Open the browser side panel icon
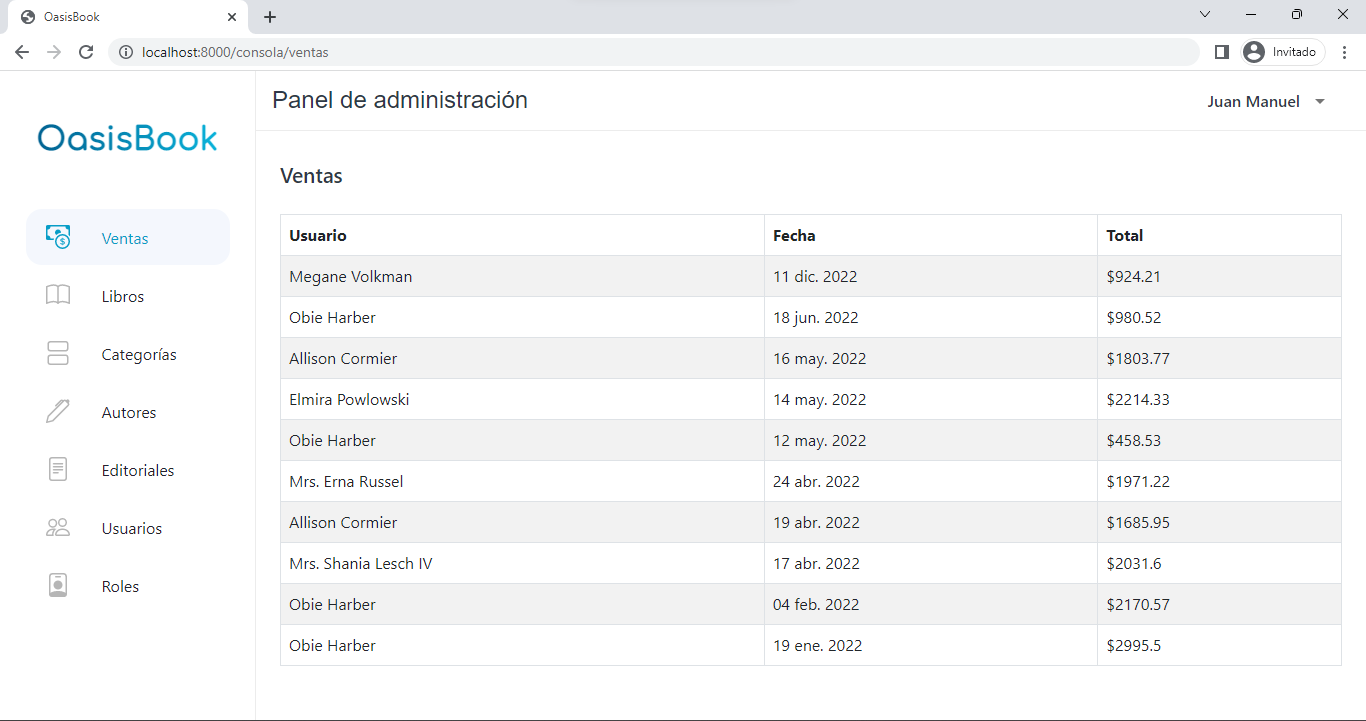 click(1221, 52)
